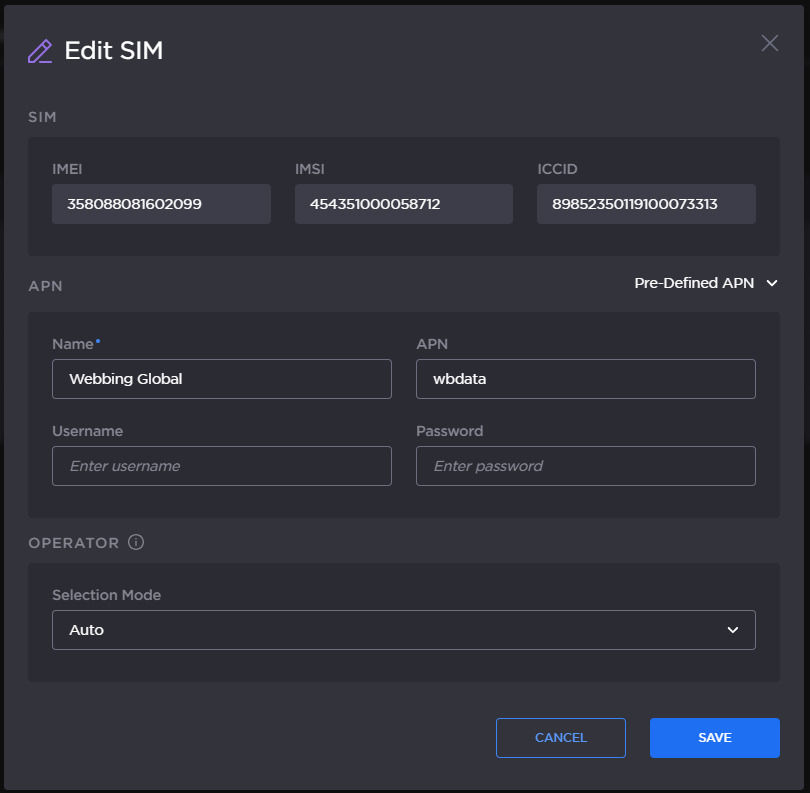Click the Name field containing Webbing Global
The image size is (810, 793).
(x=221, y=379)
